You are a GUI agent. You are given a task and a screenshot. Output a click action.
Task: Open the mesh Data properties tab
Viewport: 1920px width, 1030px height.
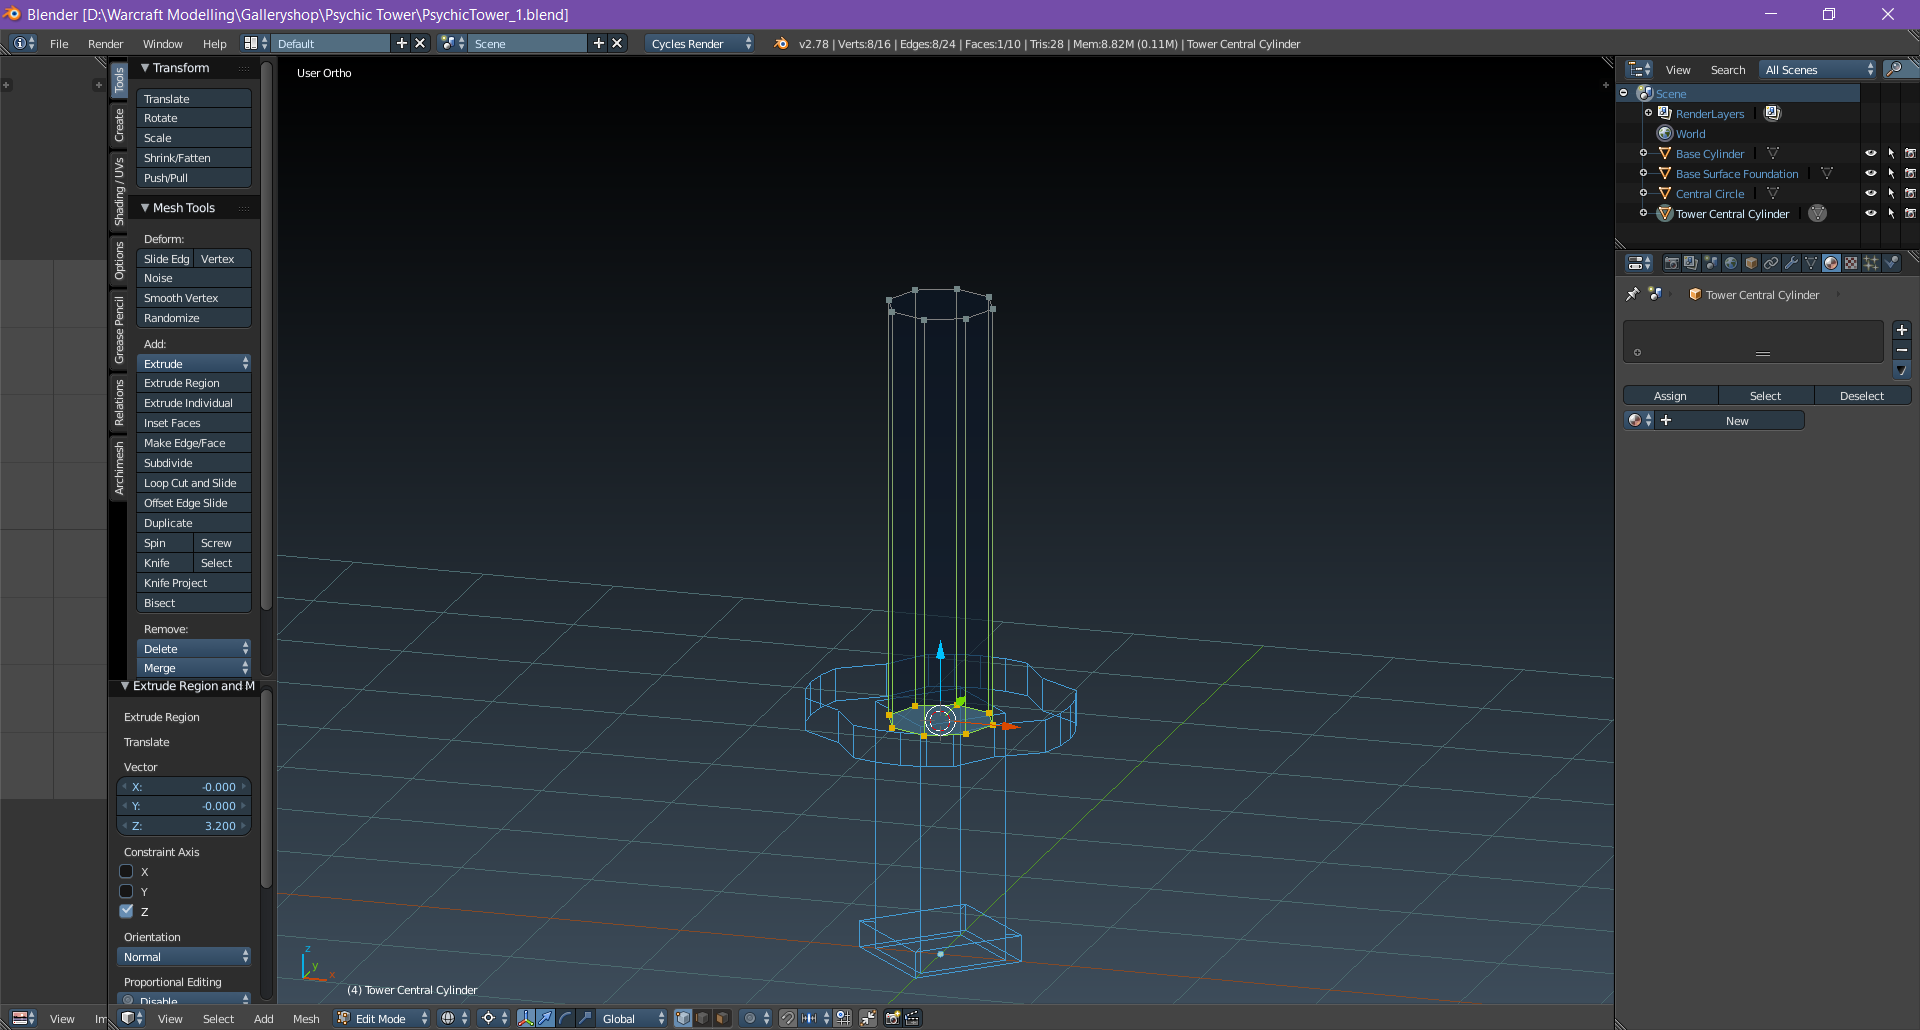point(1811,263)
